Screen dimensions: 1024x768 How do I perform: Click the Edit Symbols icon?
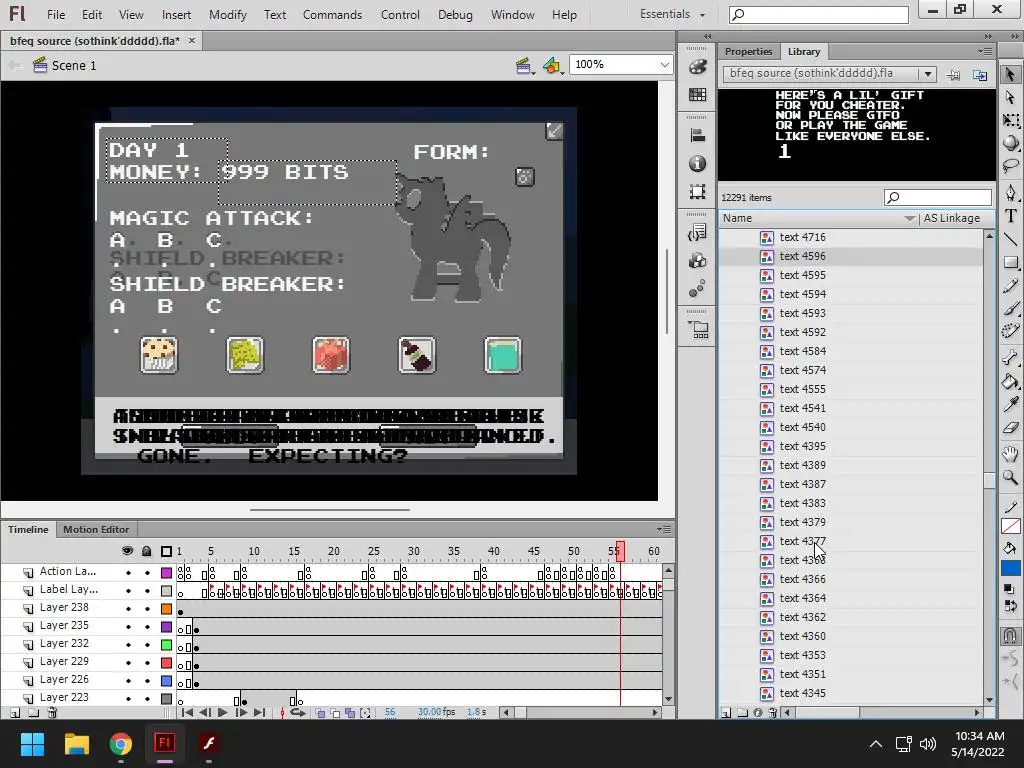pos(552,65)
